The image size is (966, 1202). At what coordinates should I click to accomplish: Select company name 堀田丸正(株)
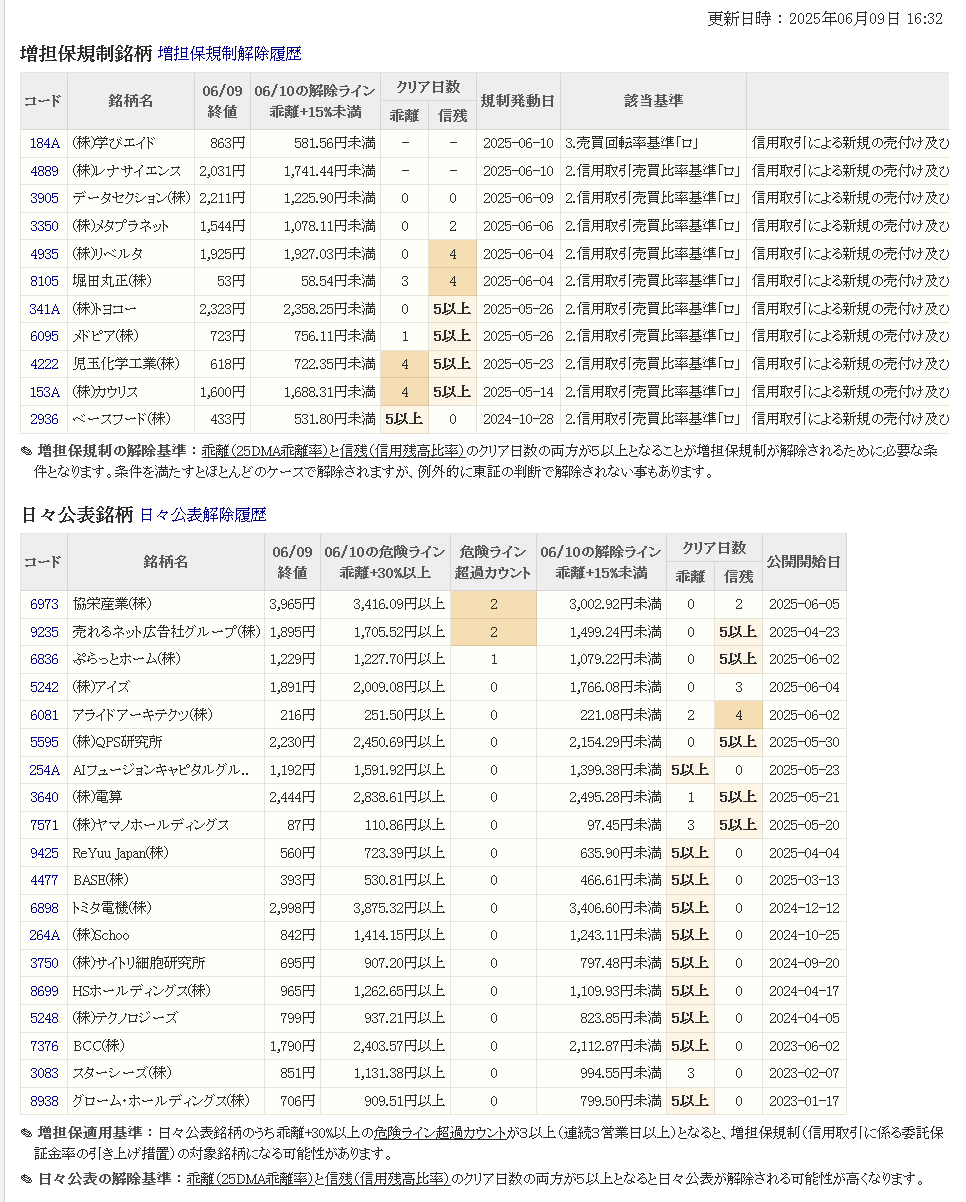coord(112,281)
